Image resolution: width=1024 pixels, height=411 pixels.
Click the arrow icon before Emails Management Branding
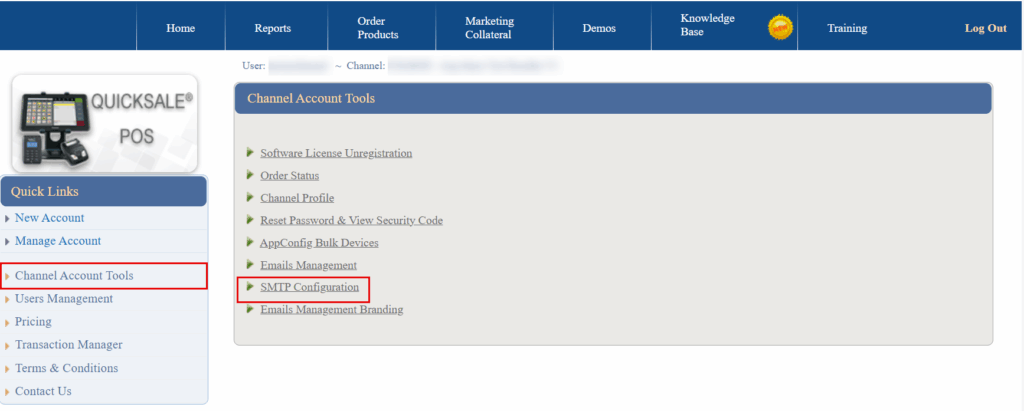(x=250, y=309)
